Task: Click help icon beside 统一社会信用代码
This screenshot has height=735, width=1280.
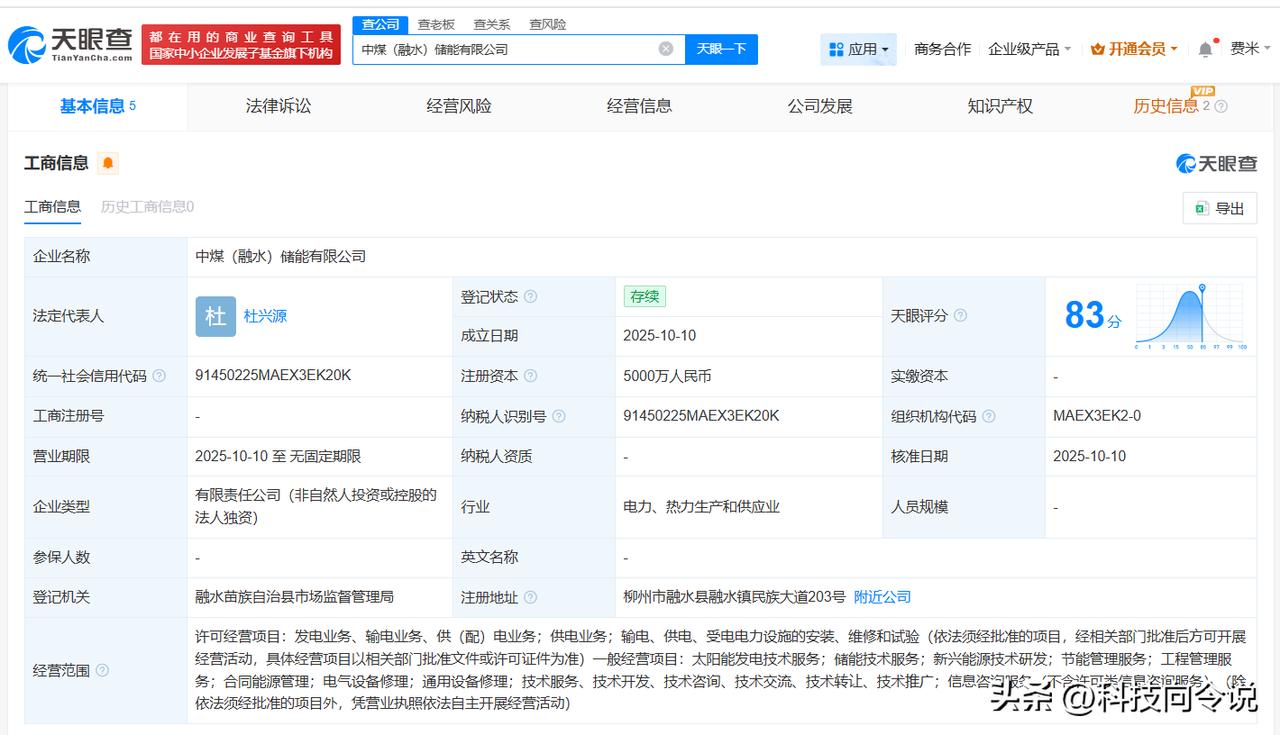Action: point(159,377)
